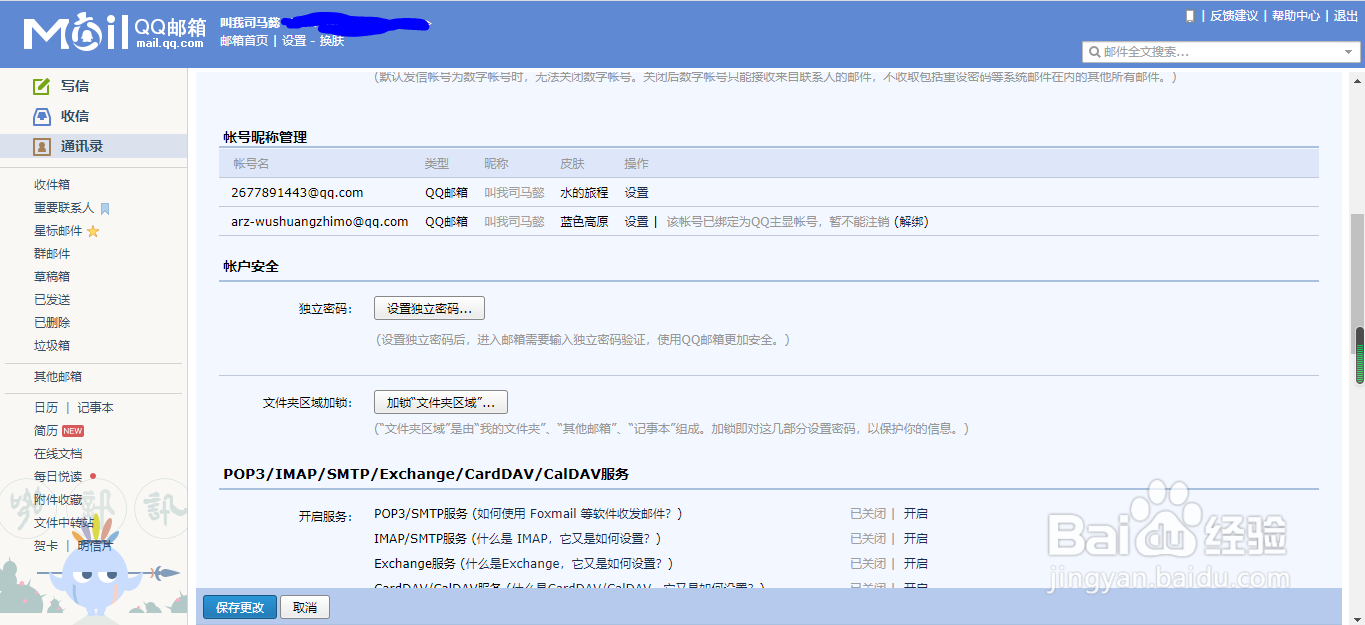The image size is (1365, 625).
Task: Click the 换肤 link in header
Action: pyautogui.click(x=332, y=41)
